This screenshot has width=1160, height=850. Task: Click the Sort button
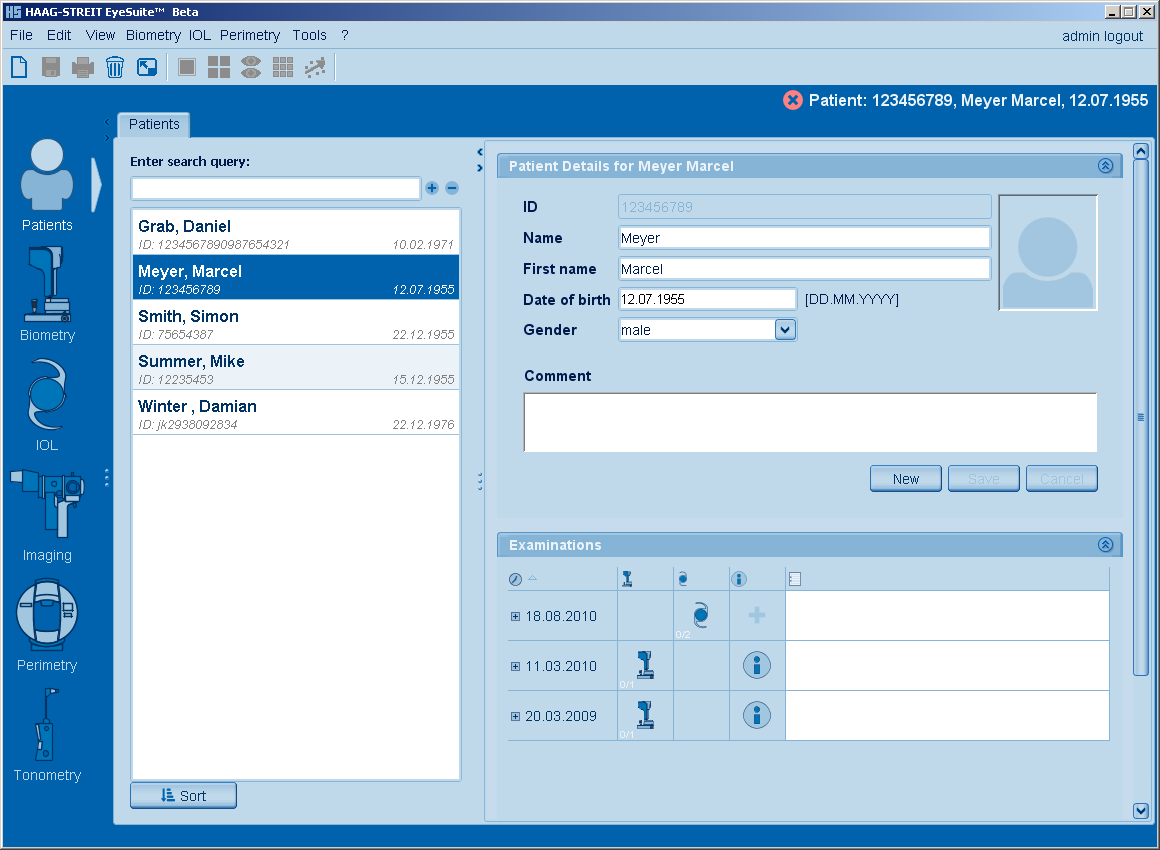click(183, 795)
